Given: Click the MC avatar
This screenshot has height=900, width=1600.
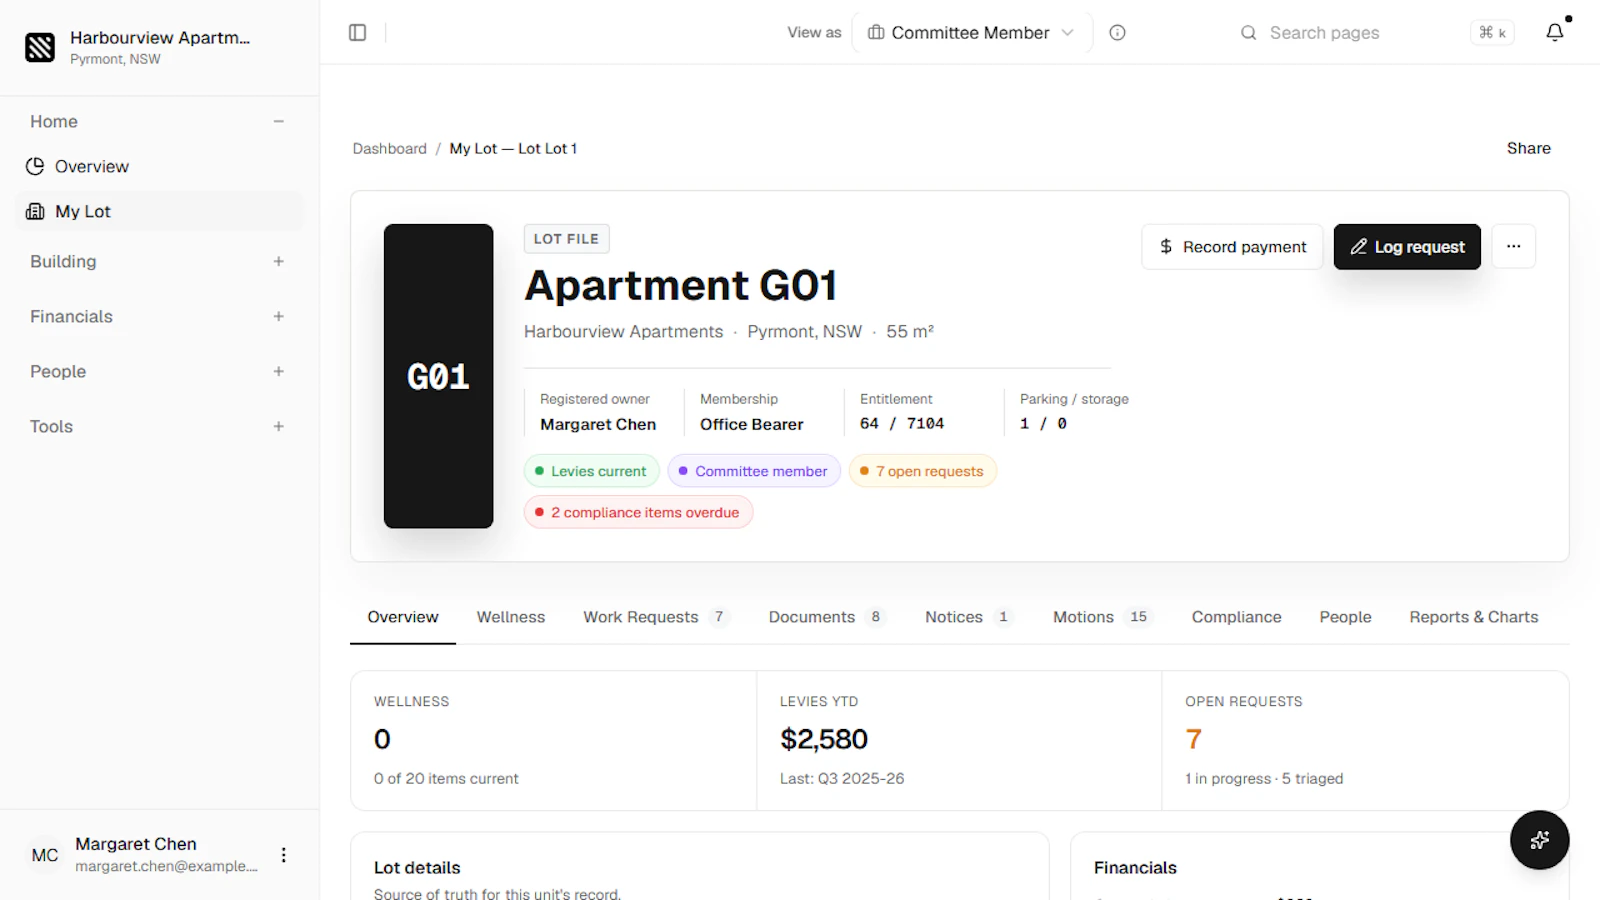Looking at the screenshot, I should [45, 855].
